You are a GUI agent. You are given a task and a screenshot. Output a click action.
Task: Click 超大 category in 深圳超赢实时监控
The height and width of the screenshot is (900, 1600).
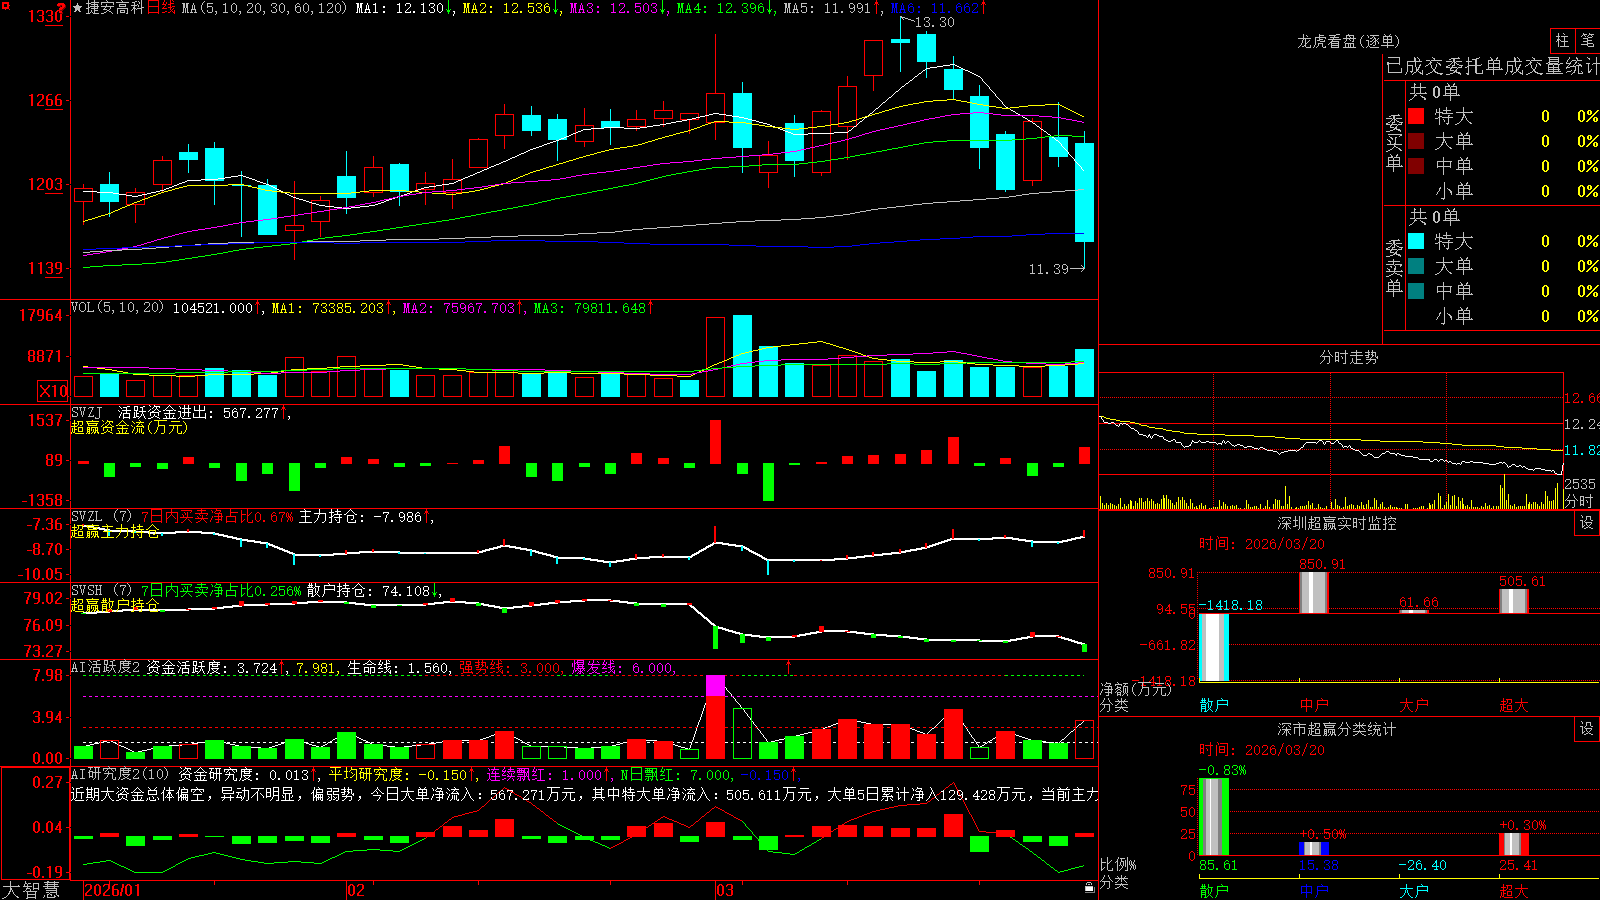[1514, 705]
